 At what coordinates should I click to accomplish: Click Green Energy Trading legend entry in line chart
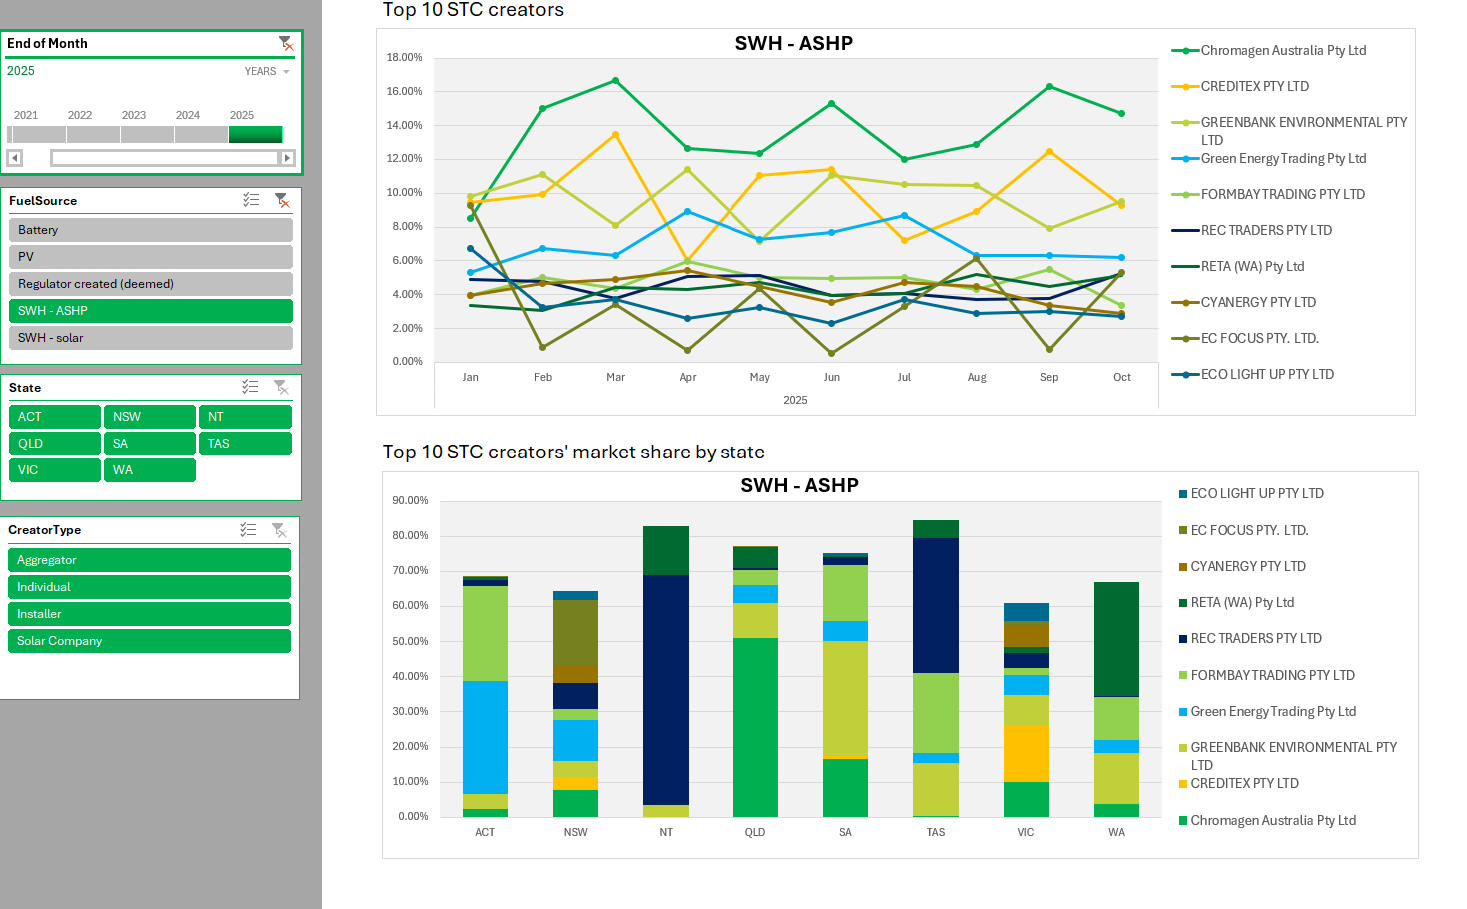click(x=1269, y=159)
